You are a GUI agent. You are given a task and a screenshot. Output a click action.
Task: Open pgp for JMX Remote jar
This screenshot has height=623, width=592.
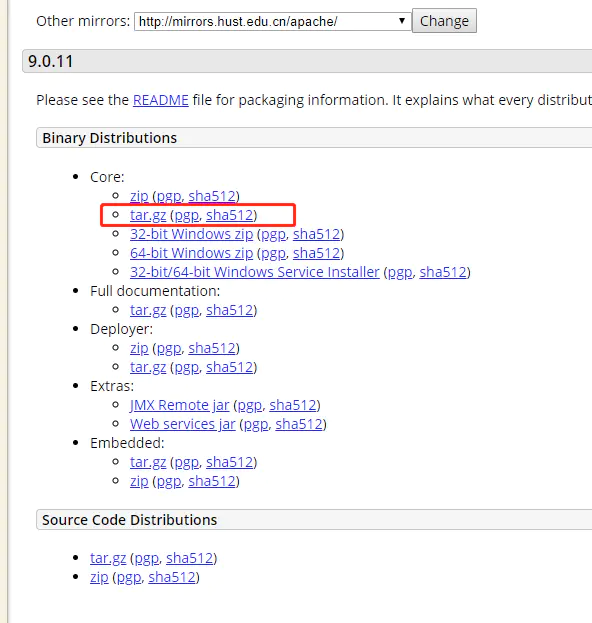pos(250,405)
